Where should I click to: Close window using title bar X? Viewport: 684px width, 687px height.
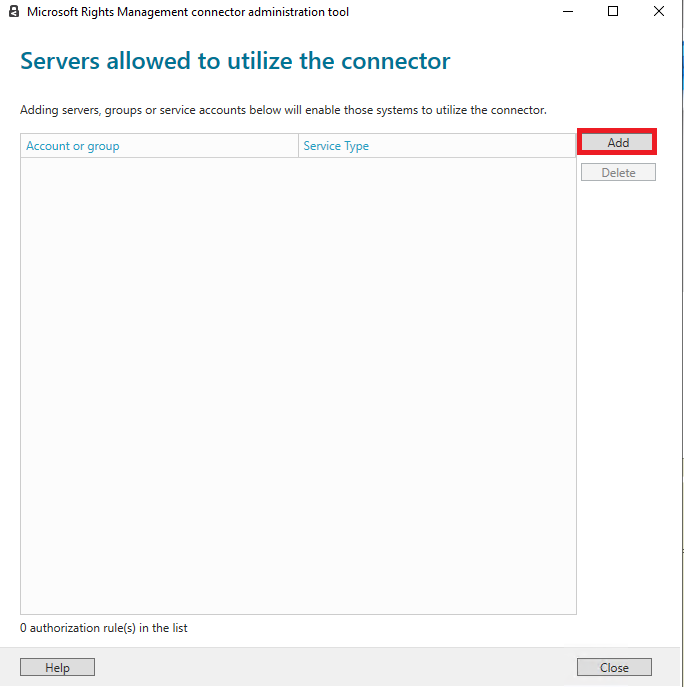click(x=659, y=11)
